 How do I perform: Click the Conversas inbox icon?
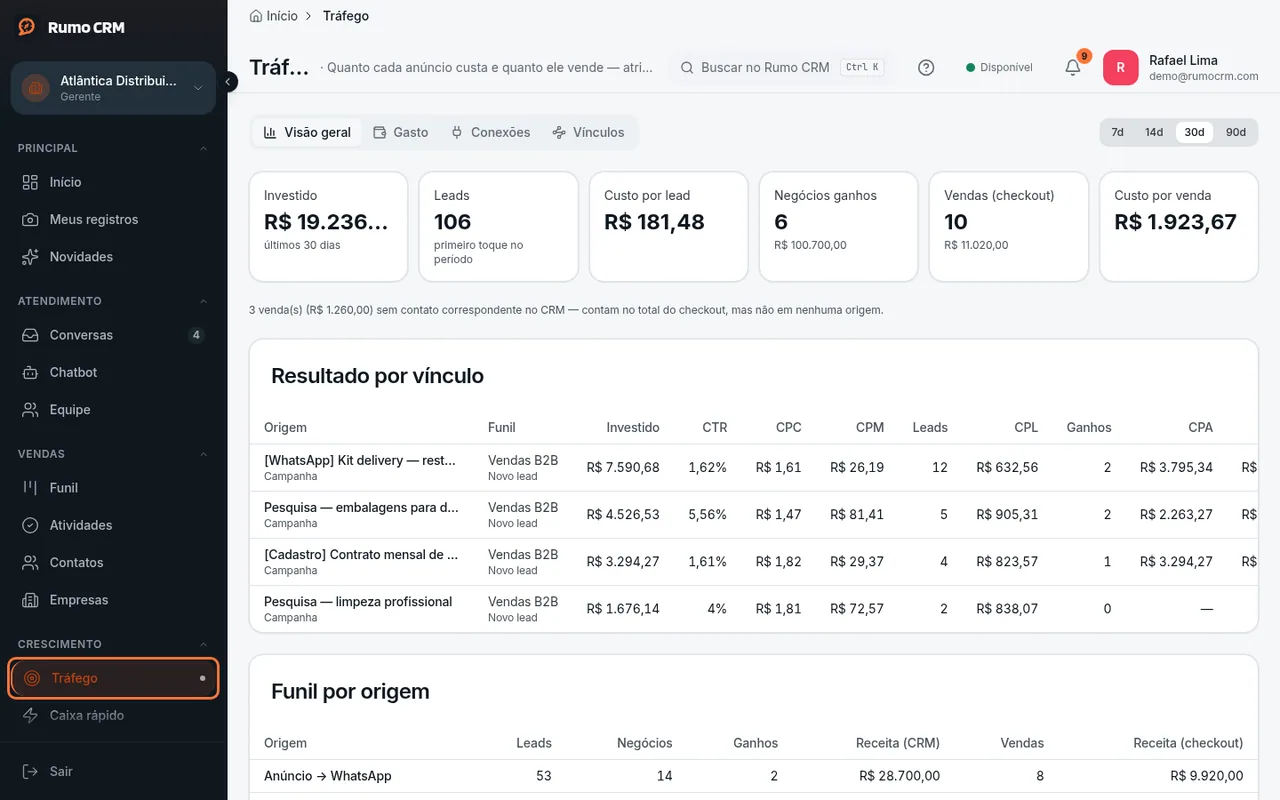pyautogui.click(x=31, y=335)
